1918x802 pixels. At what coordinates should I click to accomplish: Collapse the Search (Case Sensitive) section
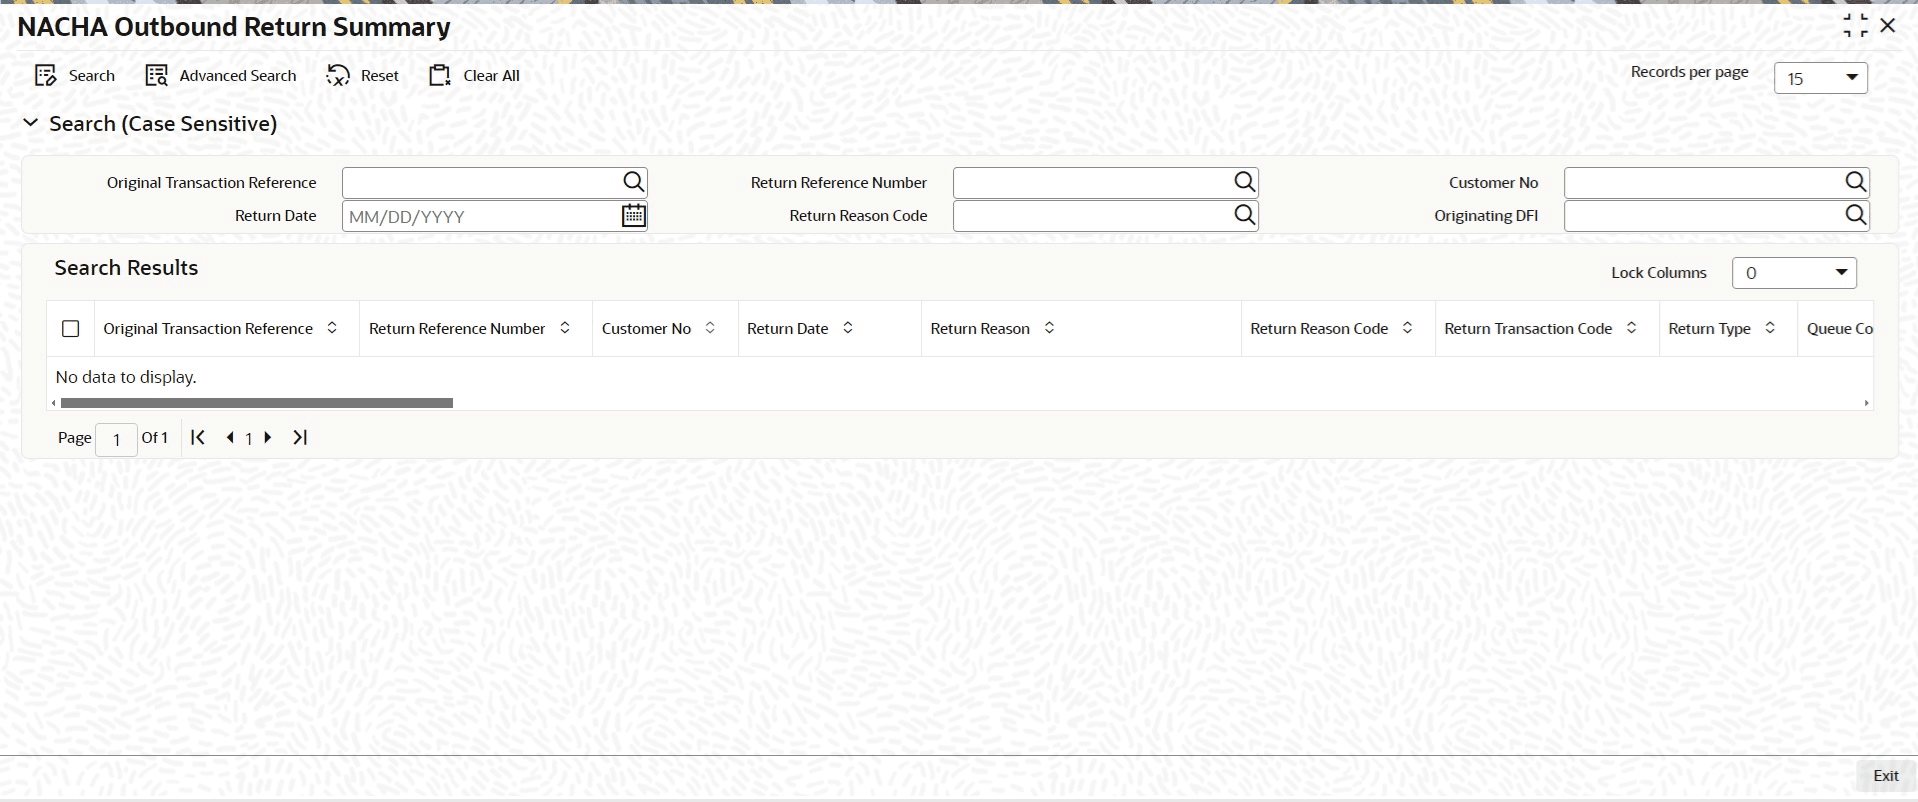(x=31, y=123)
